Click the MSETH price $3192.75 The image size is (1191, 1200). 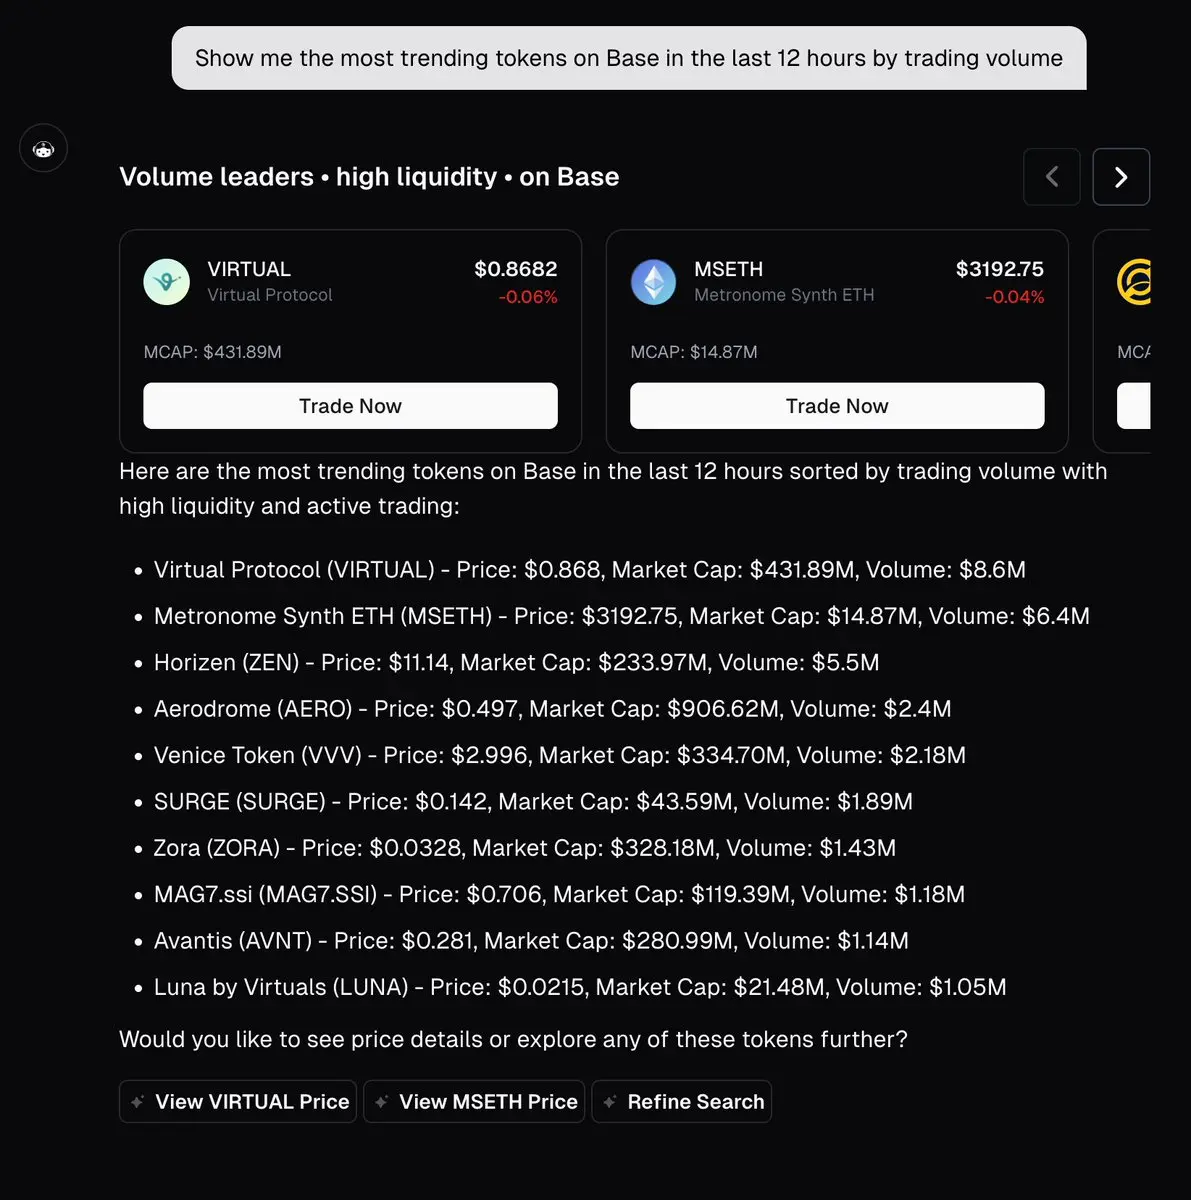999,269
